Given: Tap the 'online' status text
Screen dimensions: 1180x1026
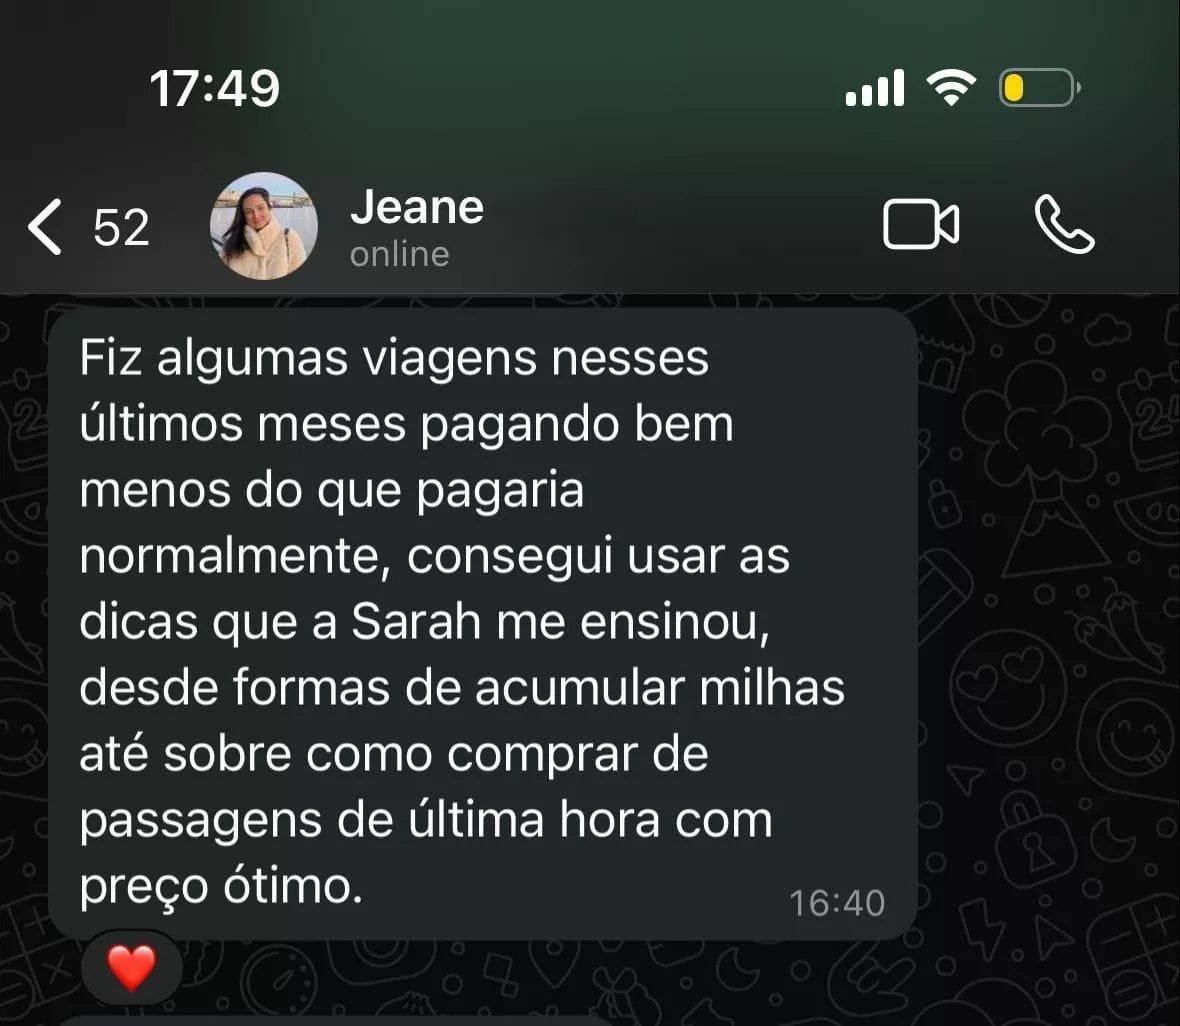Looking at the screenshot, I should click(x=400, y=254).
